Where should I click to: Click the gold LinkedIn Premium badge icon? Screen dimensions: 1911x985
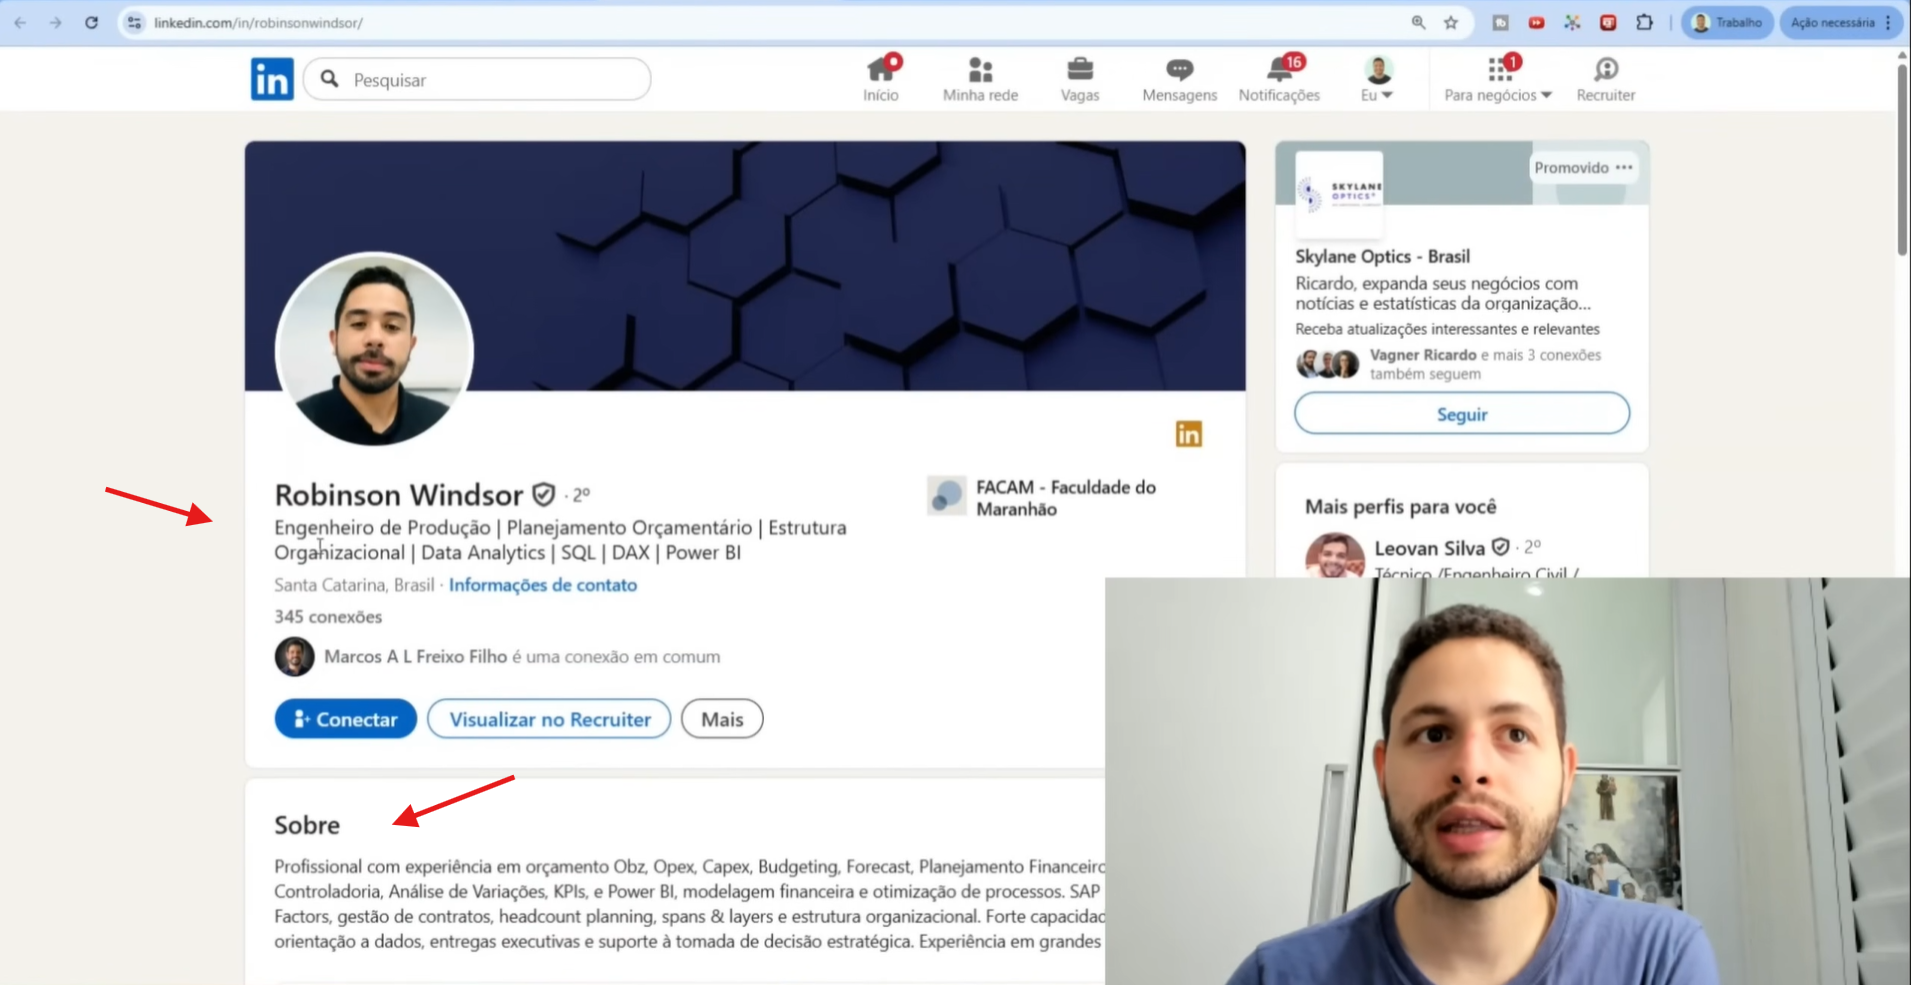(x=1188, y=434)
